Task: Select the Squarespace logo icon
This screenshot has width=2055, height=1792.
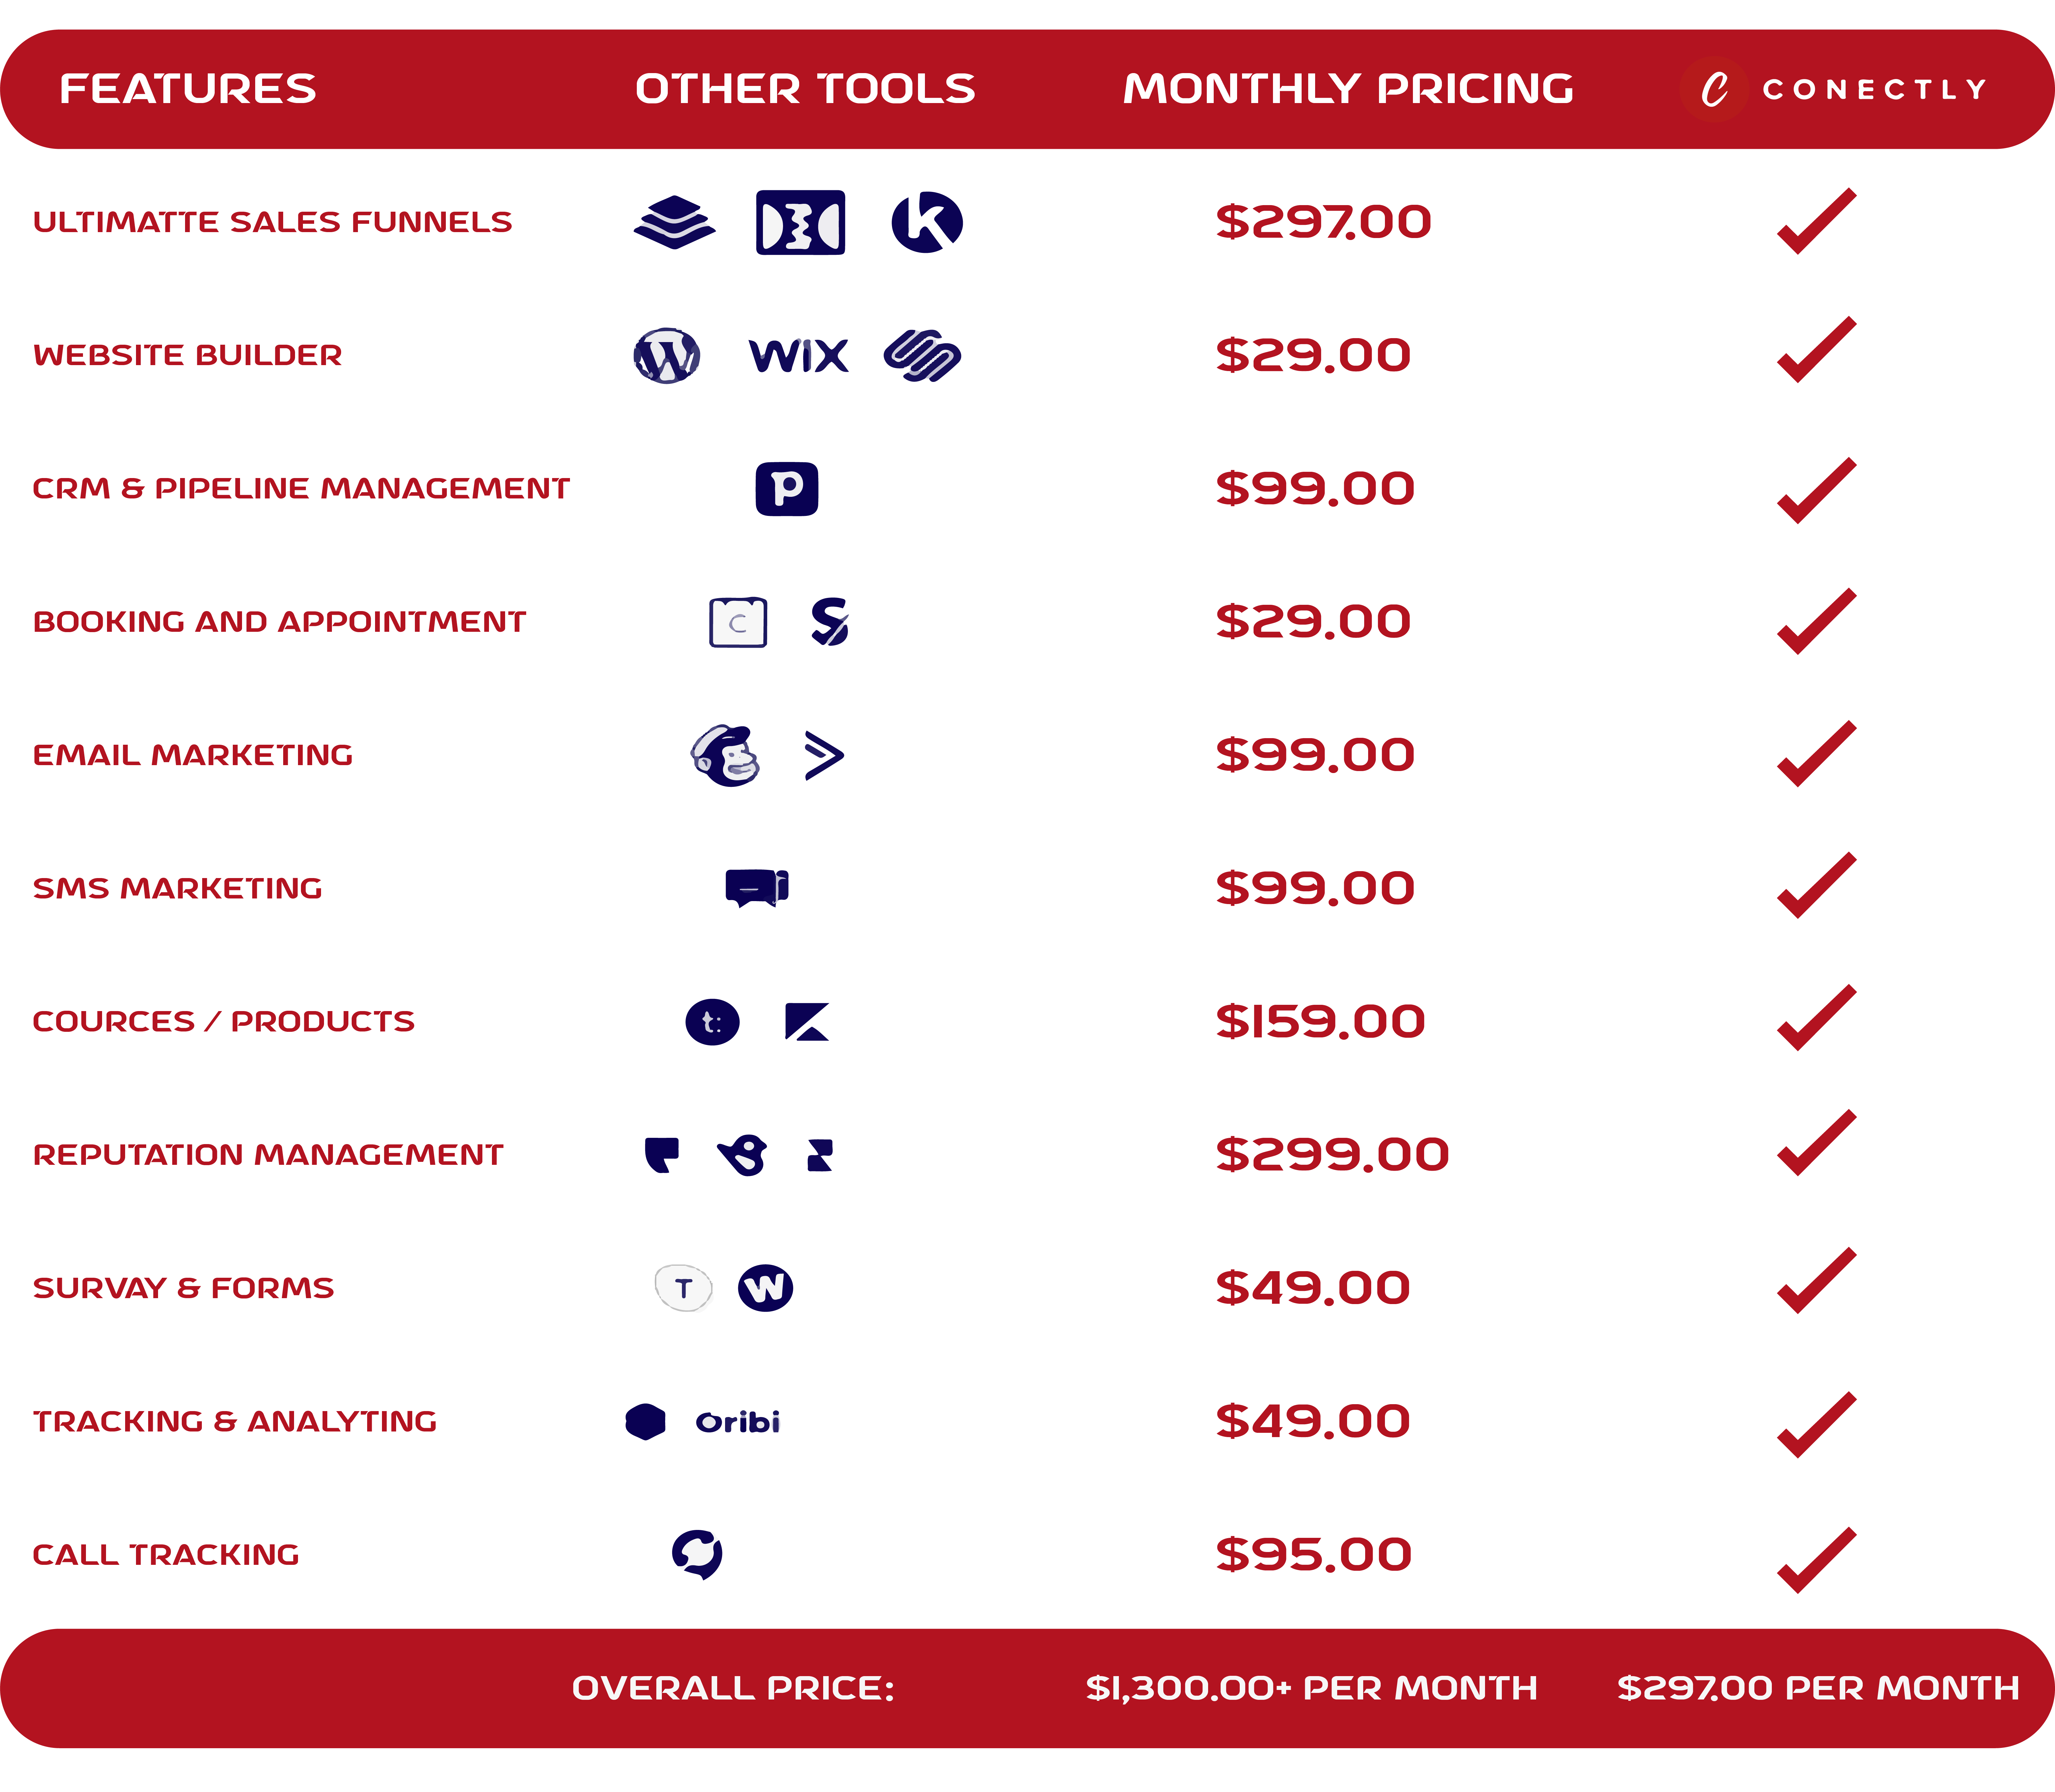Action: (x=922, y=355)
